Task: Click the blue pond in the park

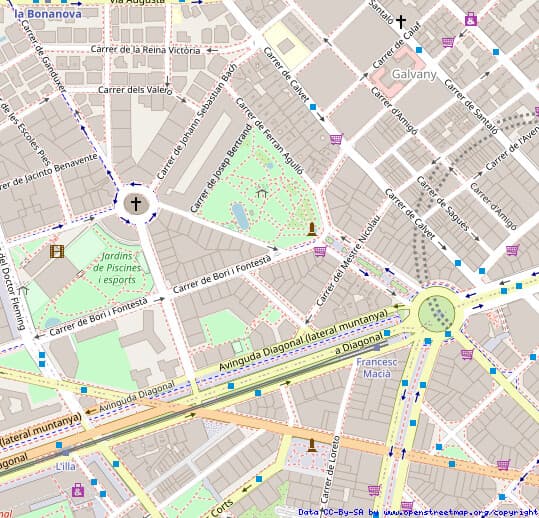Action: (x=241, y=216)
